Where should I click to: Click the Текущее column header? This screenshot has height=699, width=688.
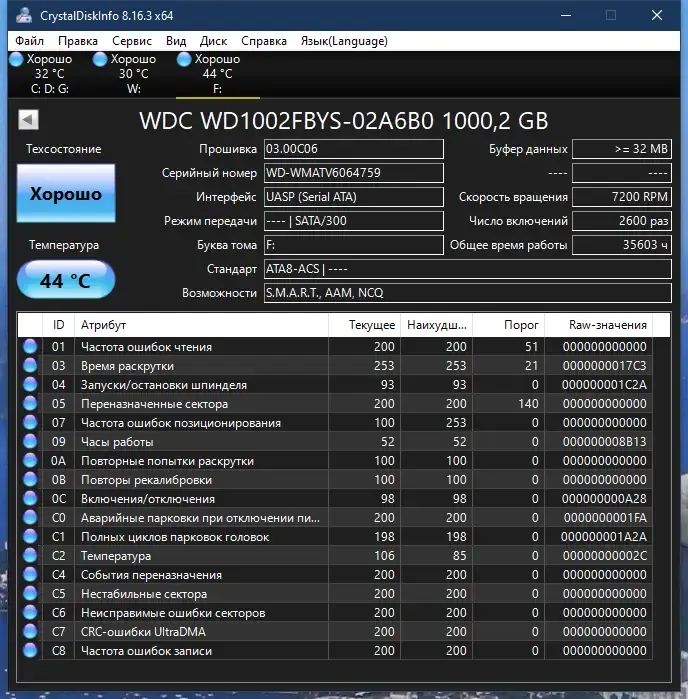tap(364, 325)
